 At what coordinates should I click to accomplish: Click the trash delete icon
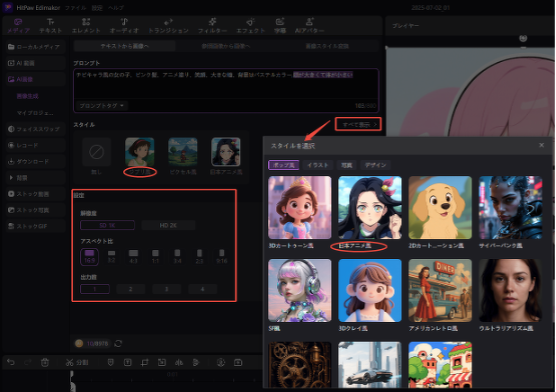[x=45, y=362]
